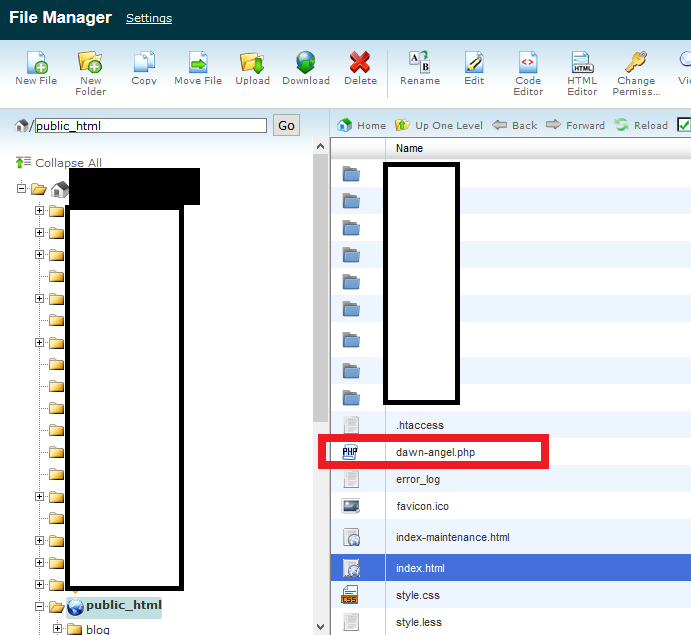The image size is (691, 635).
Task: Click the Change Permissions key icon
Action: 636,62
